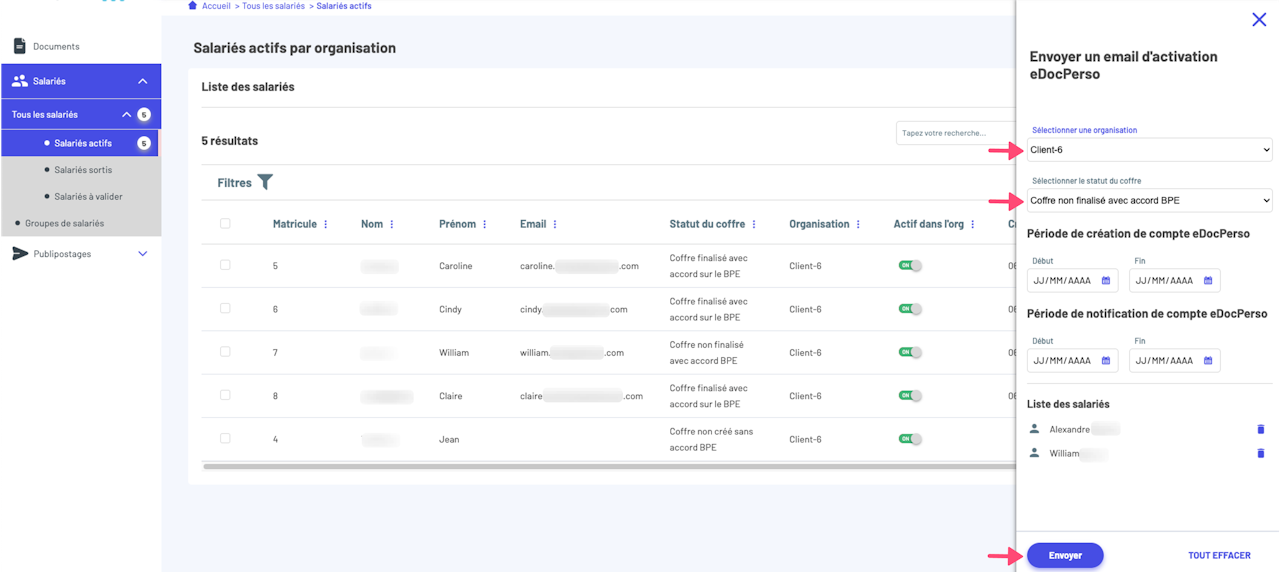This screenshot has height=572, width=1280.
Task: Remove William using the trash icon
Action: [1260, 453]
